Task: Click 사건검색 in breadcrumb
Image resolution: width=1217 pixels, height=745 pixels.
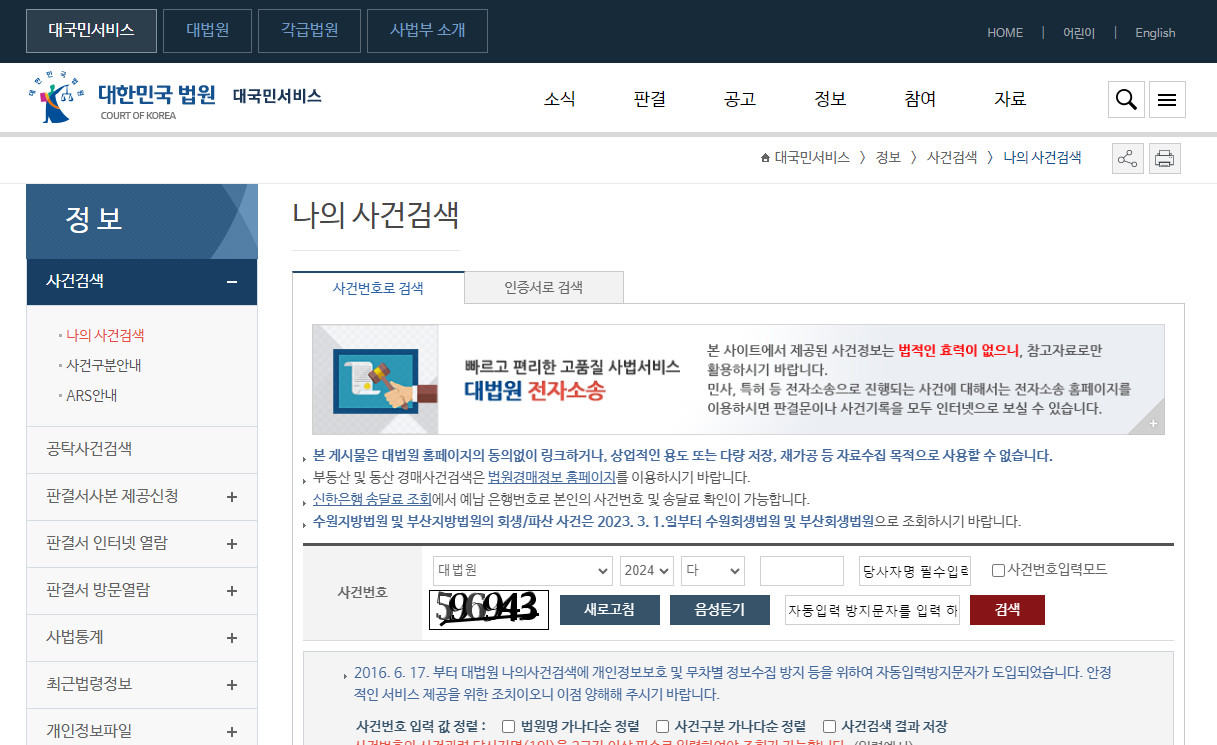Action: click(x=952, y=158)
